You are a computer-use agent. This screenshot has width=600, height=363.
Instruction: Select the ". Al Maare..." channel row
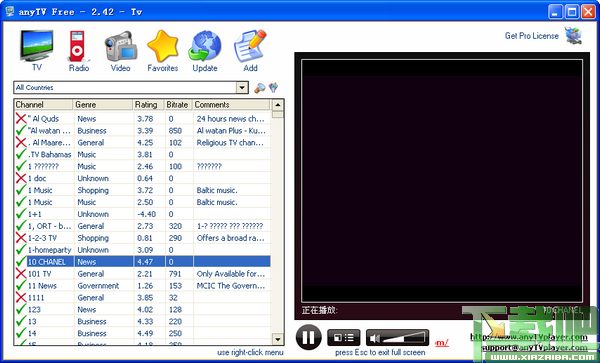pyautogui.click(x=142, y=142)
